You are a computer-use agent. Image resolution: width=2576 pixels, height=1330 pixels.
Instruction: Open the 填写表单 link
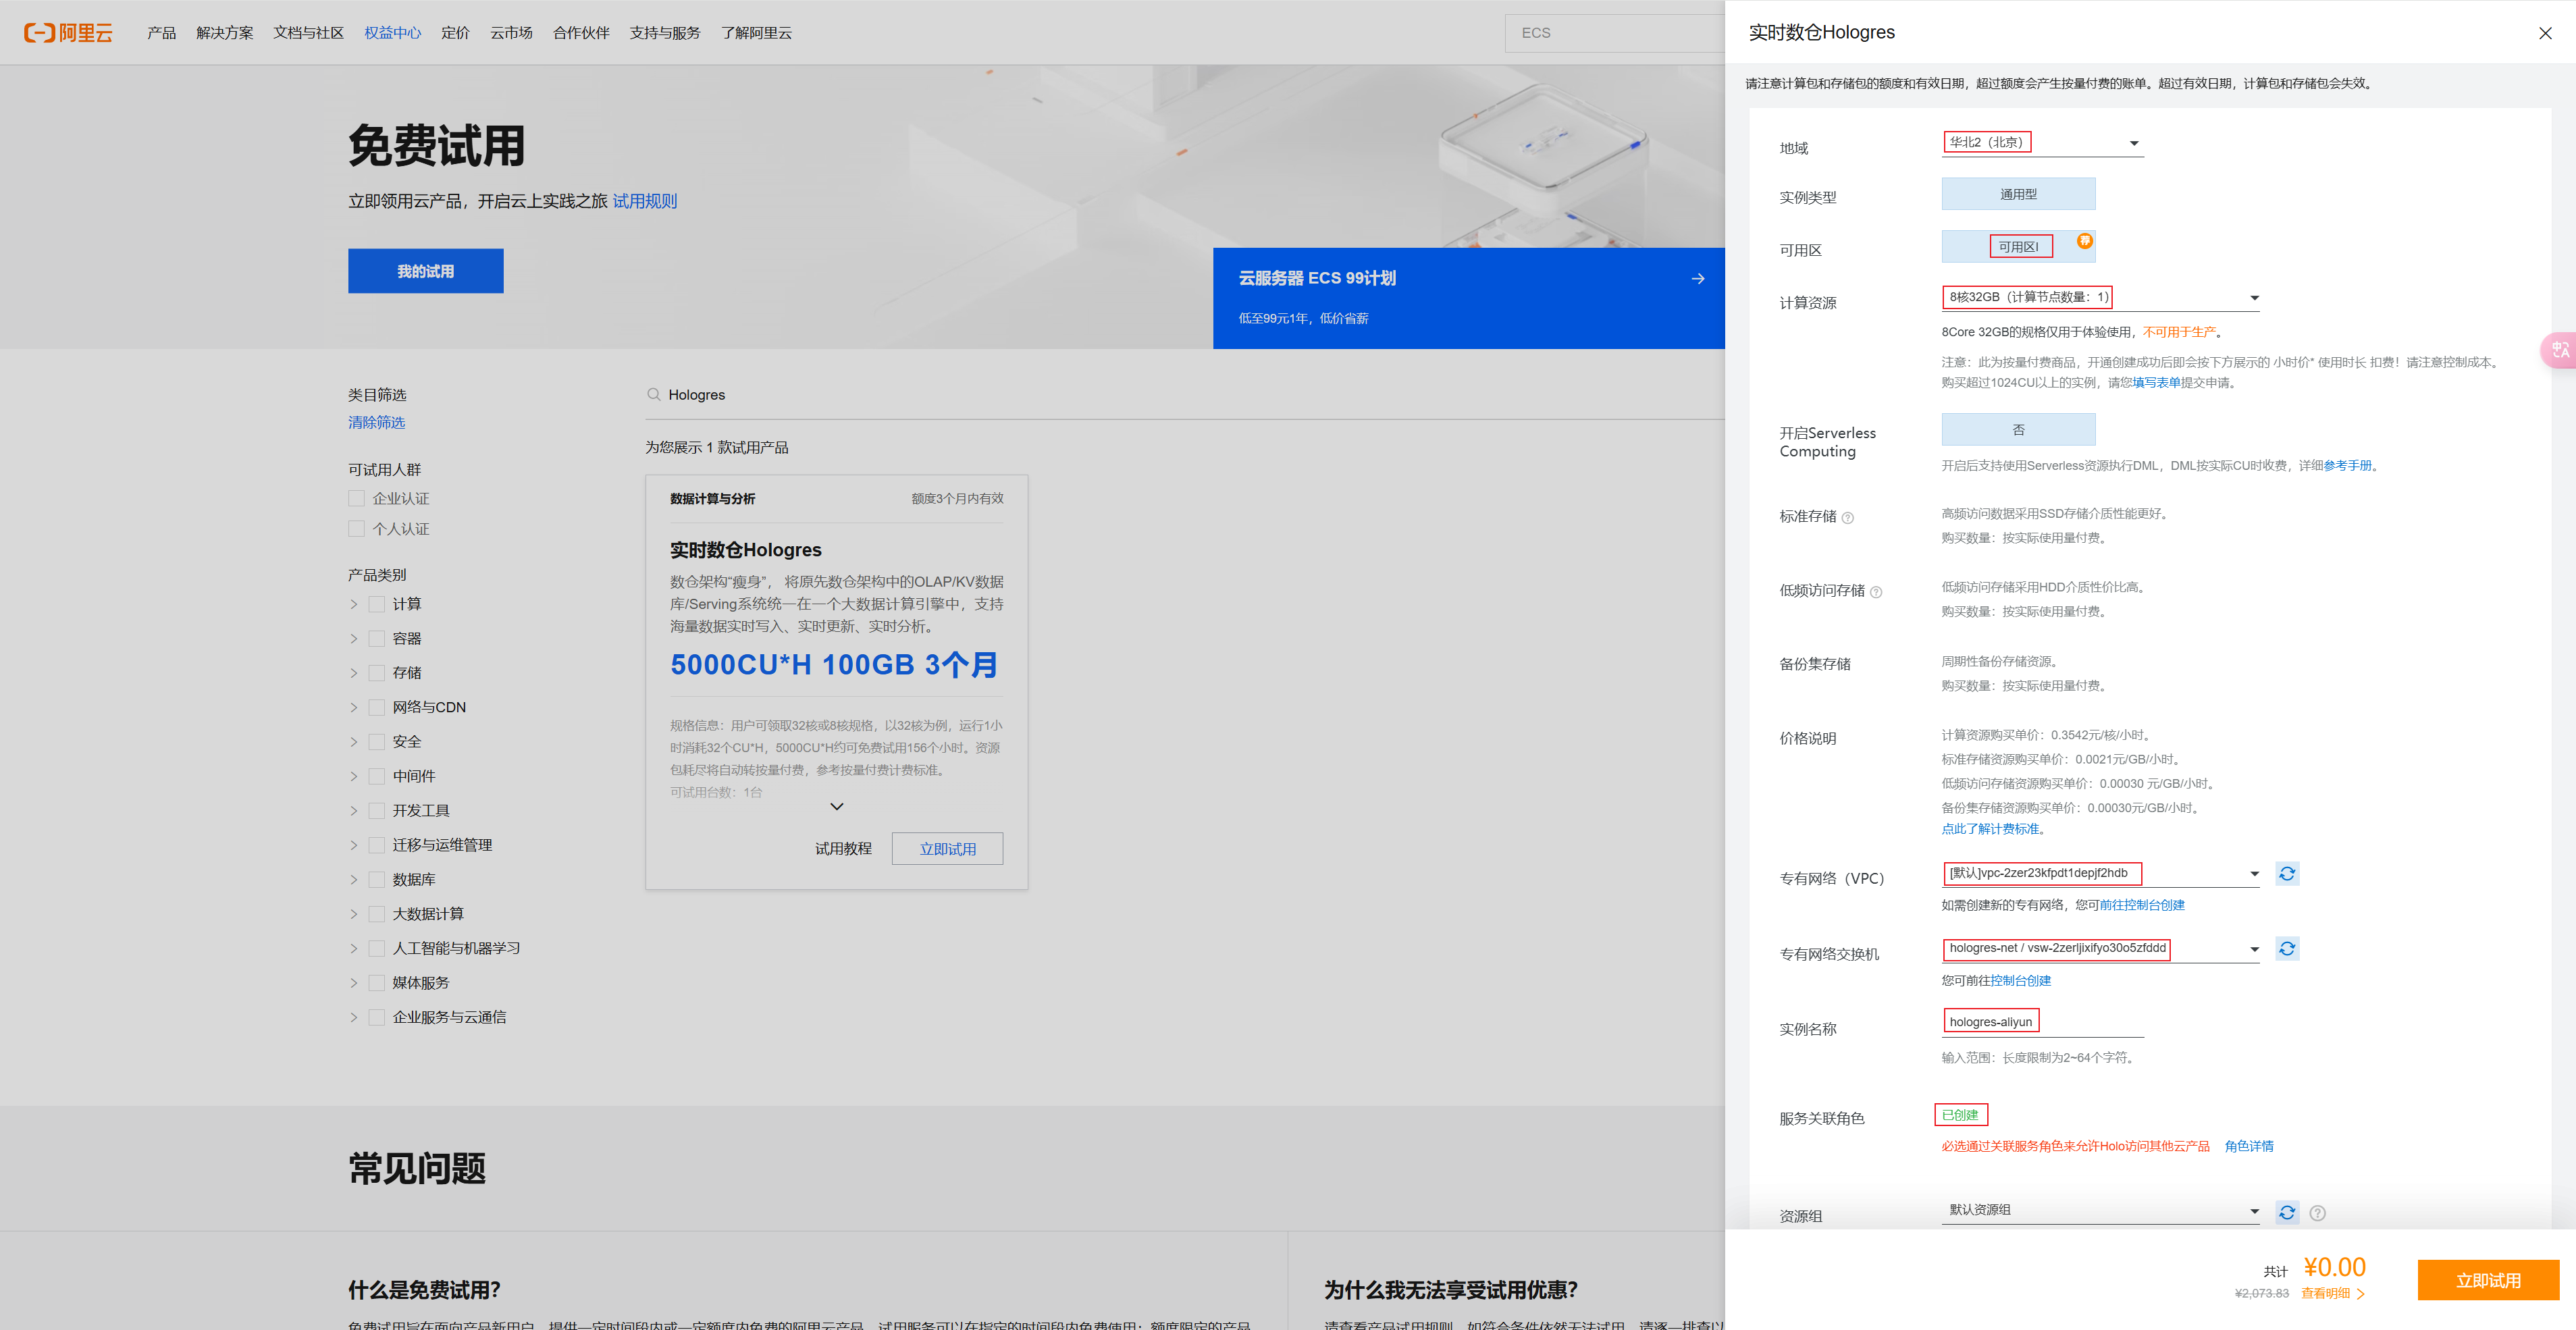tap(2156, 383)
